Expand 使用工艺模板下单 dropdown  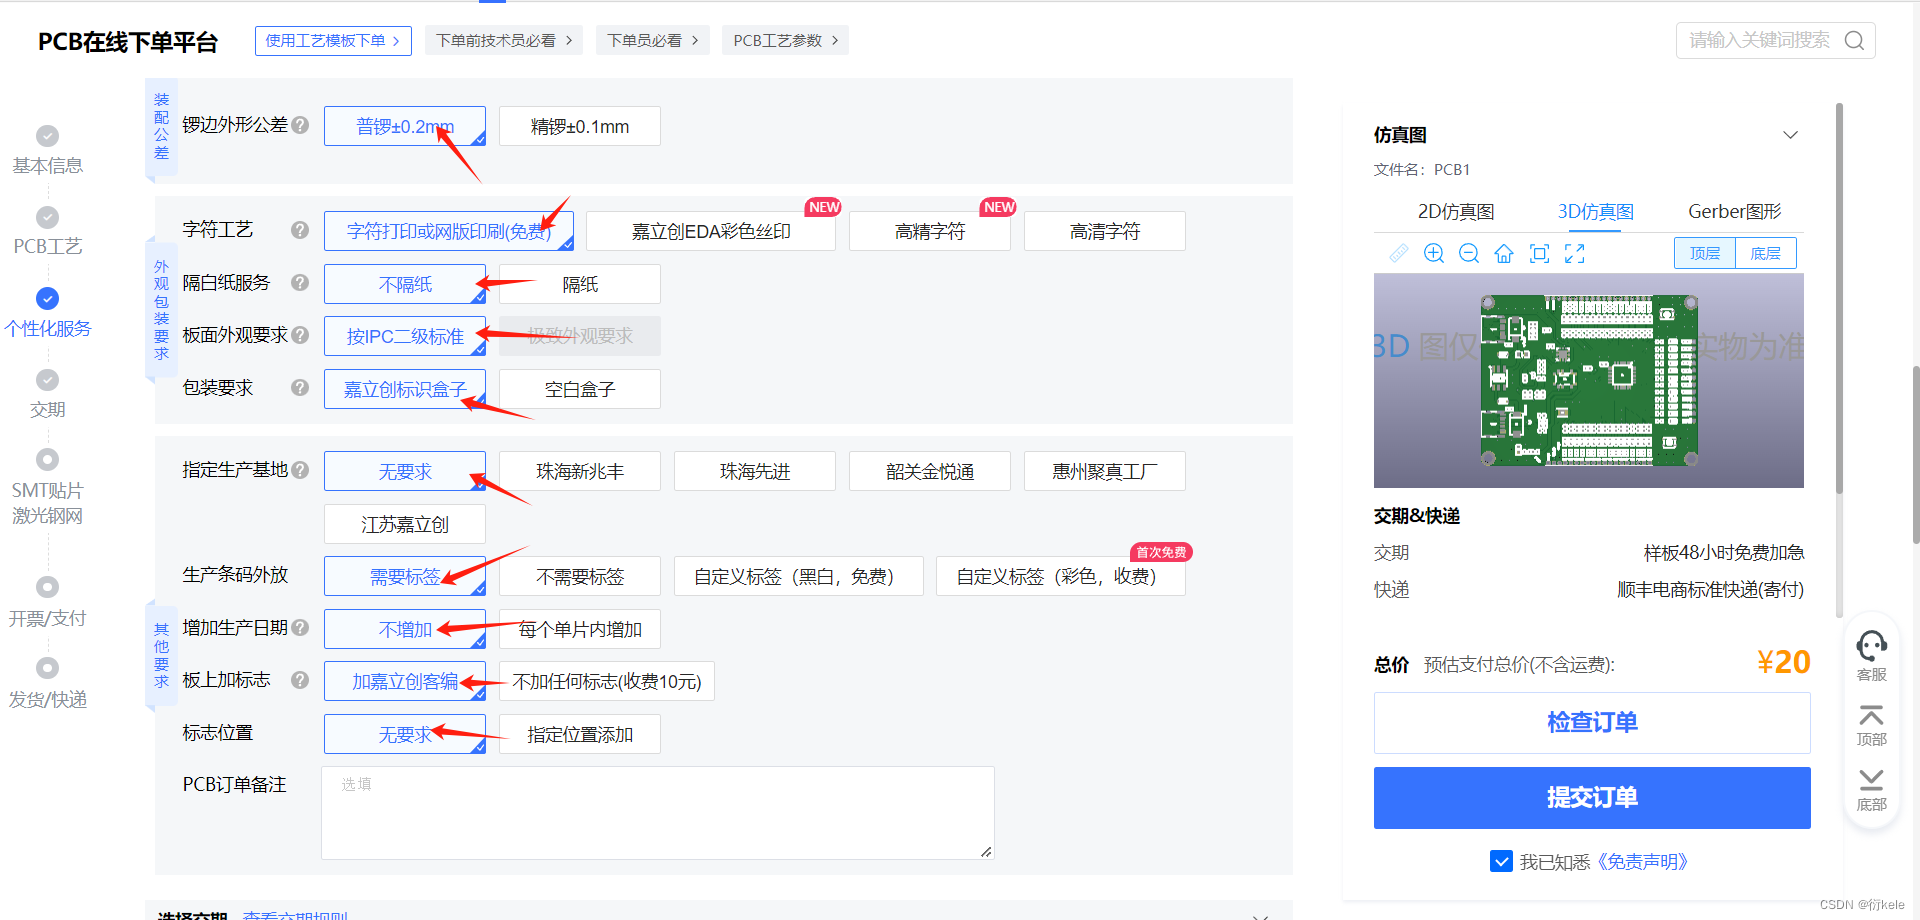[333, 40]
